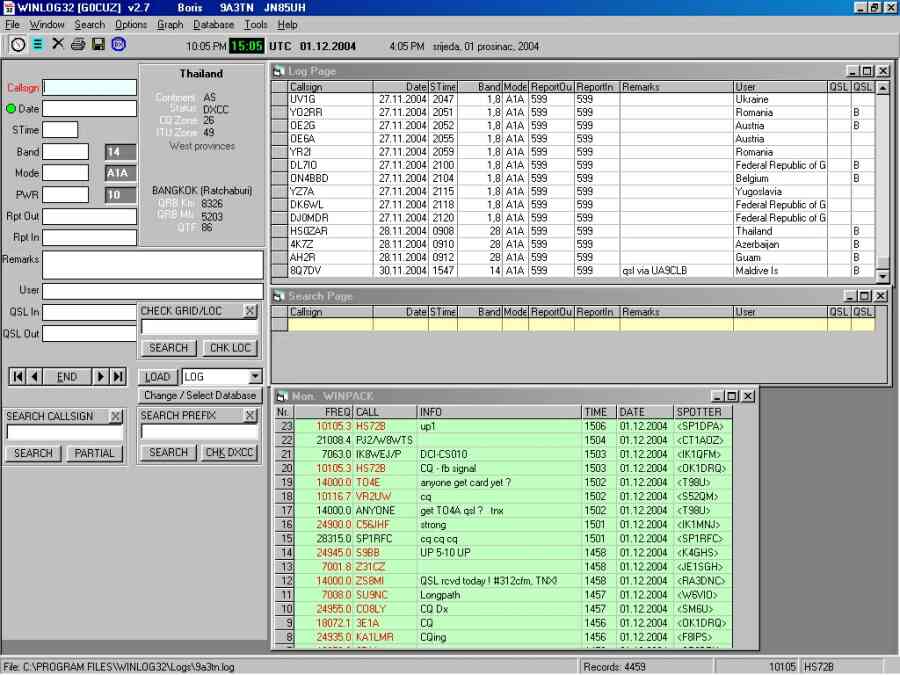The image size is (900, 675).
Task: Click the blue round DX toolbar icon
Action: 118,44
